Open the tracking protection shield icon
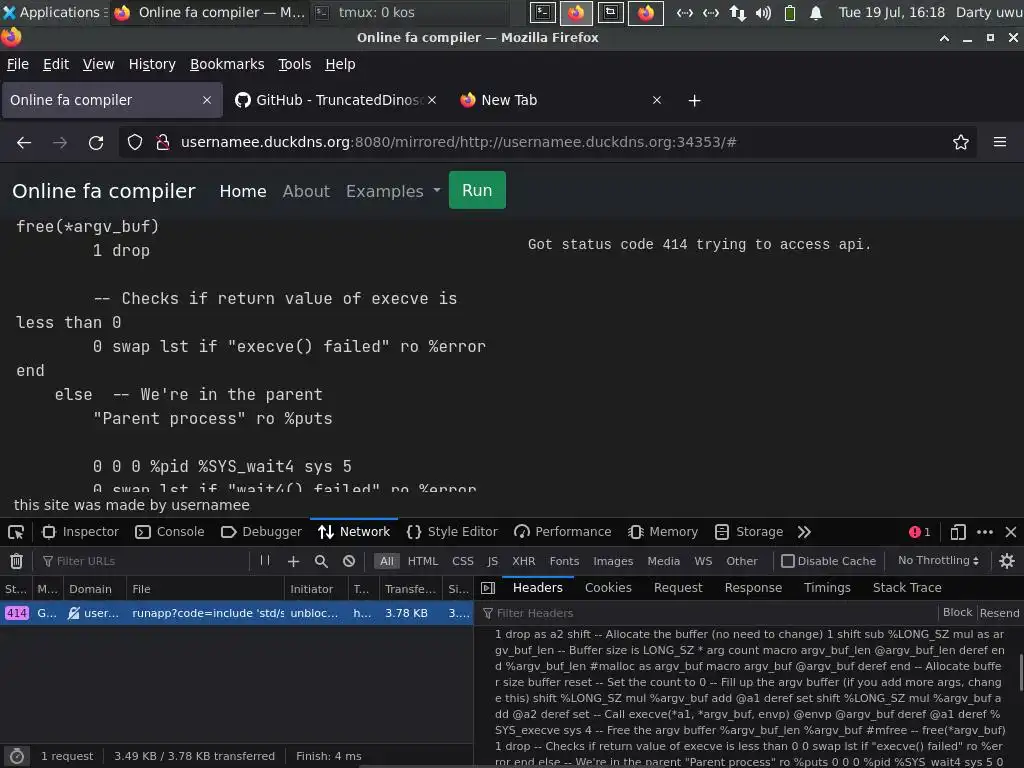1024x768 pixels. 135,142
